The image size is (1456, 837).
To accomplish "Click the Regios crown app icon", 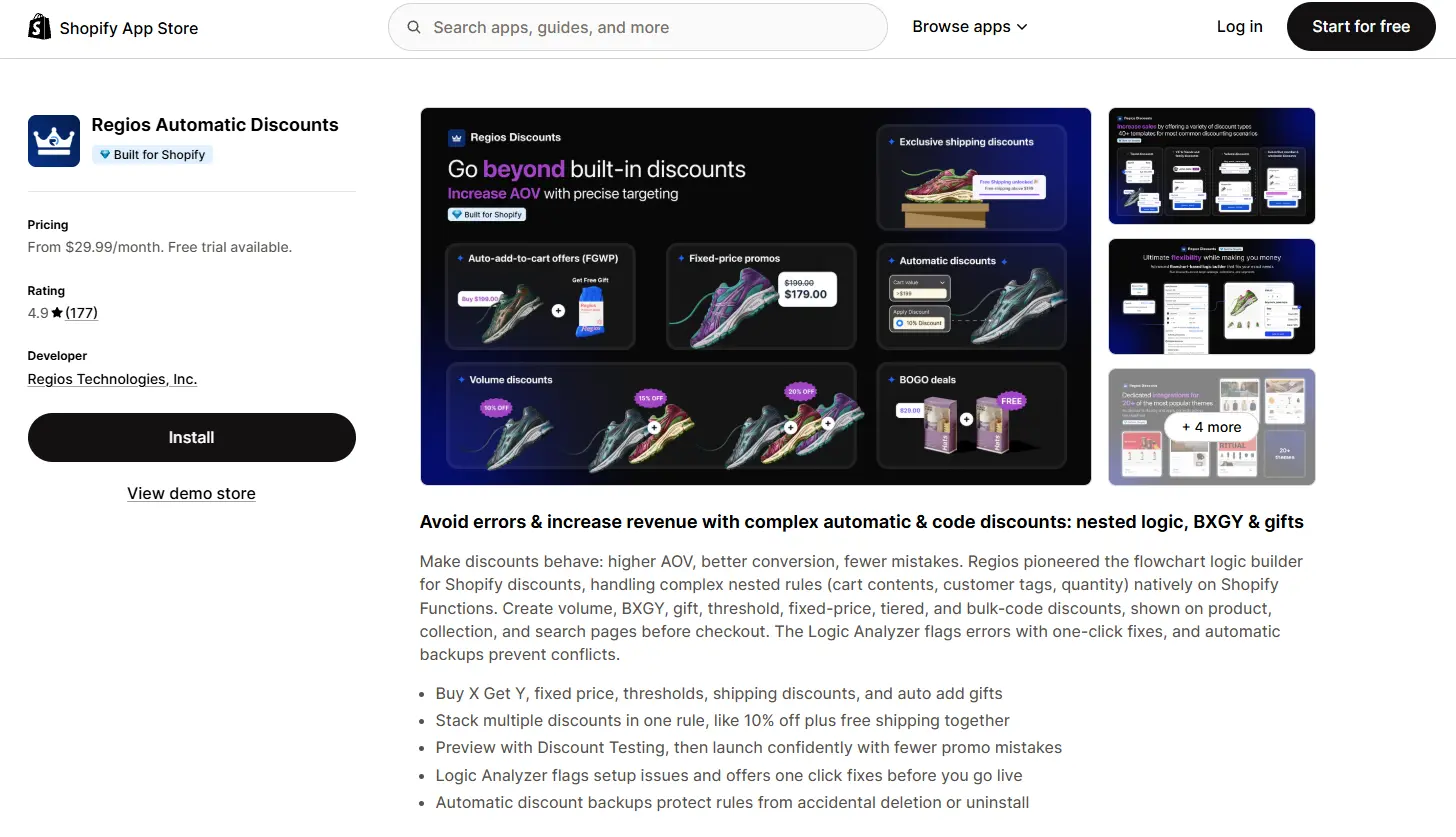I will [x=54, y=141].
